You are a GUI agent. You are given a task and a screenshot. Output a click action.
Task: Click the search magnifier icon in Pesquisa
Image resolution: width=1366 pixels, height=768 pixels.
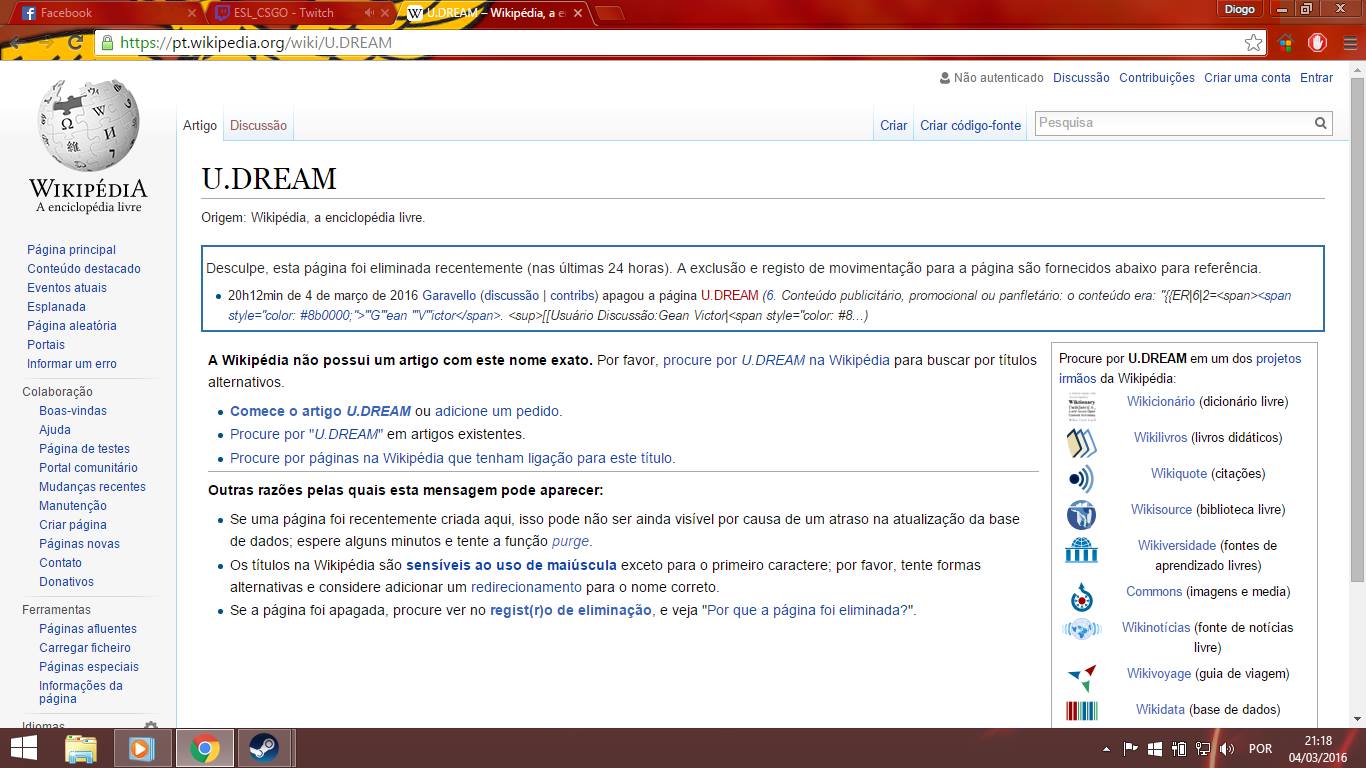(x=1321, y=123)
